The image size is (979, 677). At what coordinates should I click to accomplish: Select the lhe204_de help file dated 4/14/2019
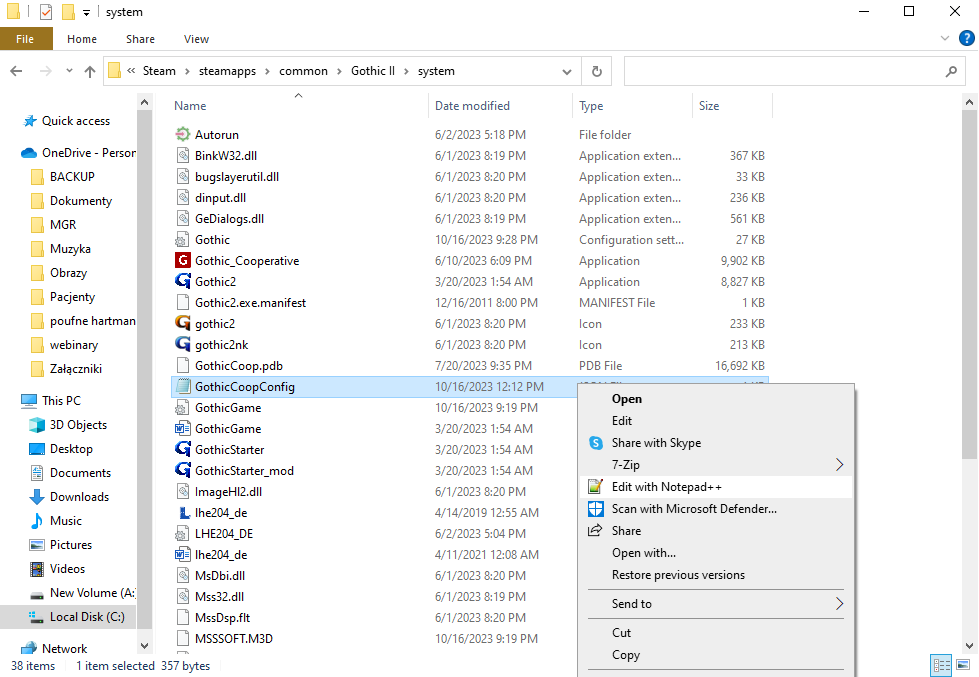tap(182, 513)
